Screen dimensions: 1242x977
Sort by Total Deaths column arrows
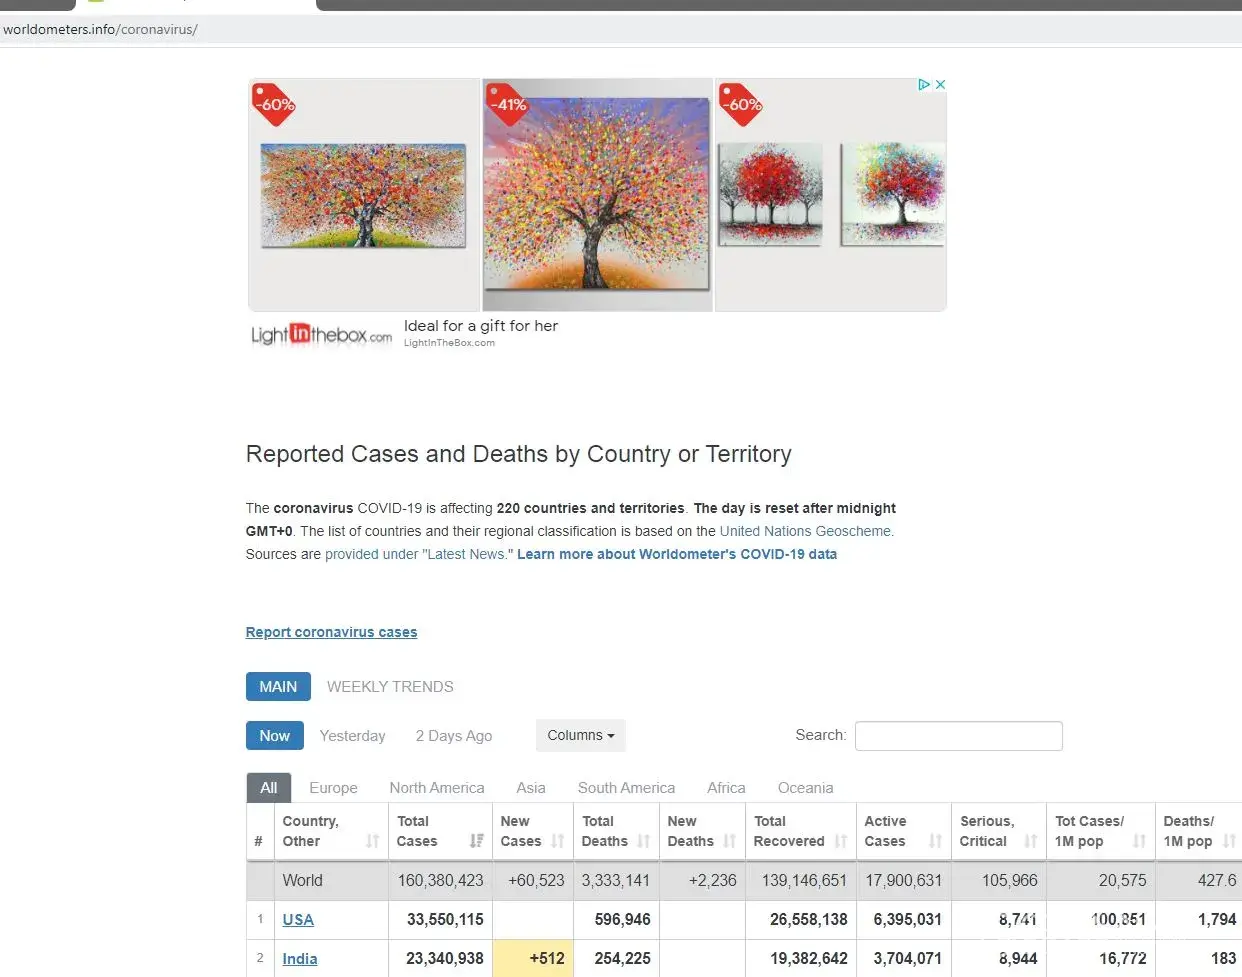(x=643, y=841)
